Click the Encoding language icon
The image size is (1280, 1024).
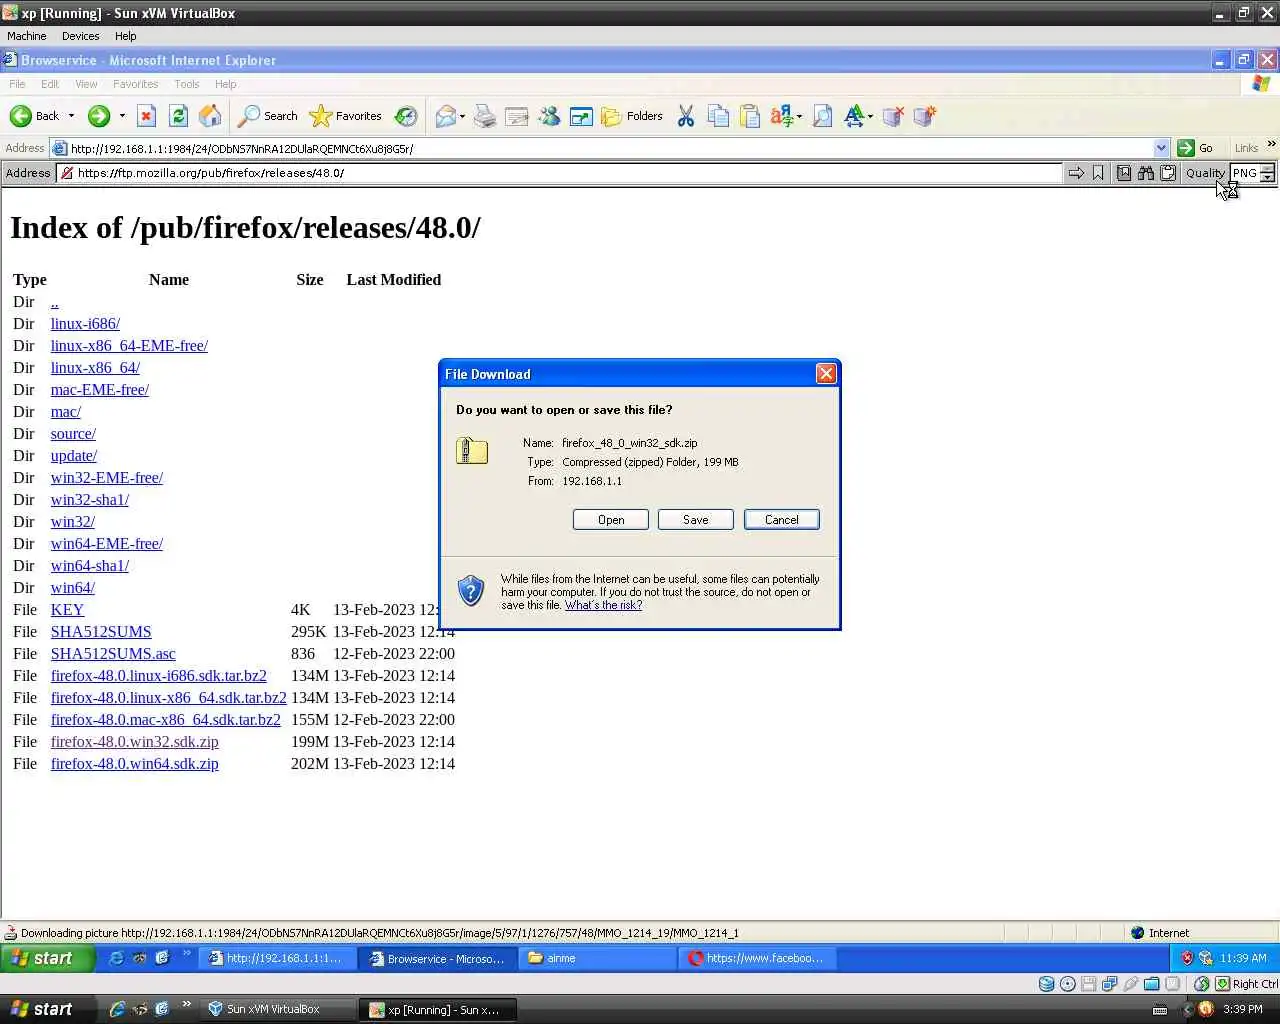tap(782, 117)
